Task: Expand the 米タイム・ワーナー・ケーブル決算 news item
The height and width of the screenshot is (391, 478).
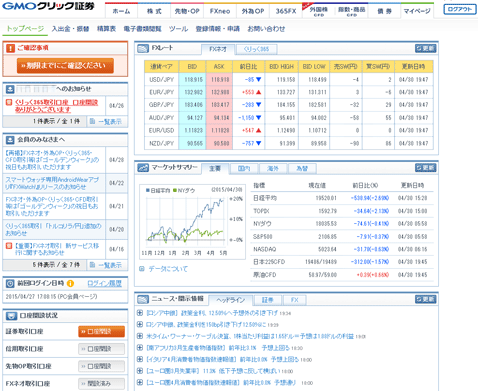Action: pos(140,336)
